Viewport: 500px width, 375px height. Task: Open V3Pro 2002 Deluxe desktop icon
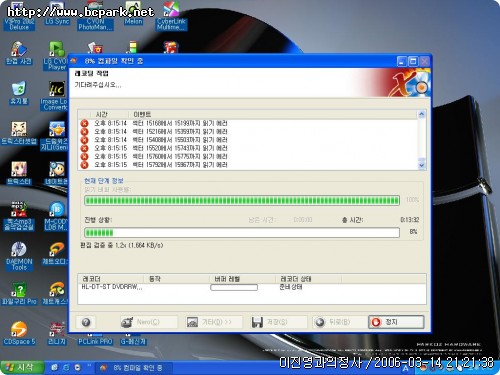[19, 17]
